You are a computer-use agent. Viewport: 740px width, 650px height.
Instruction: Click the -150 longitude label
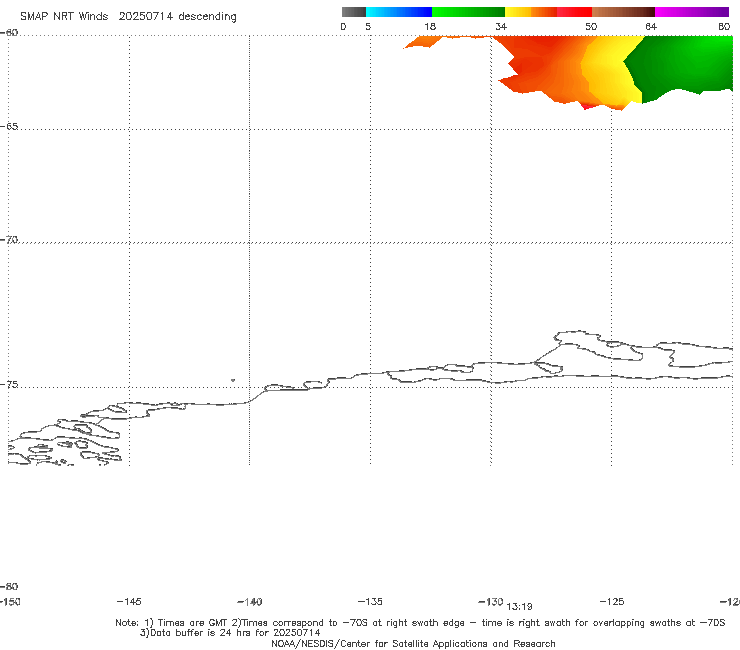click(10, 601)
